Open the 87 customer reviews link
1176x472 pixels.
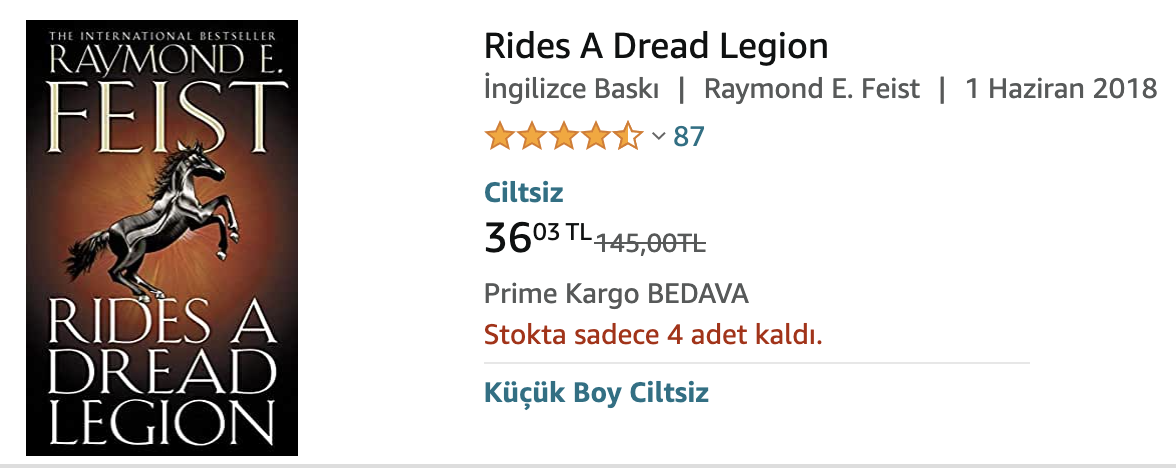tap(689, 136)
